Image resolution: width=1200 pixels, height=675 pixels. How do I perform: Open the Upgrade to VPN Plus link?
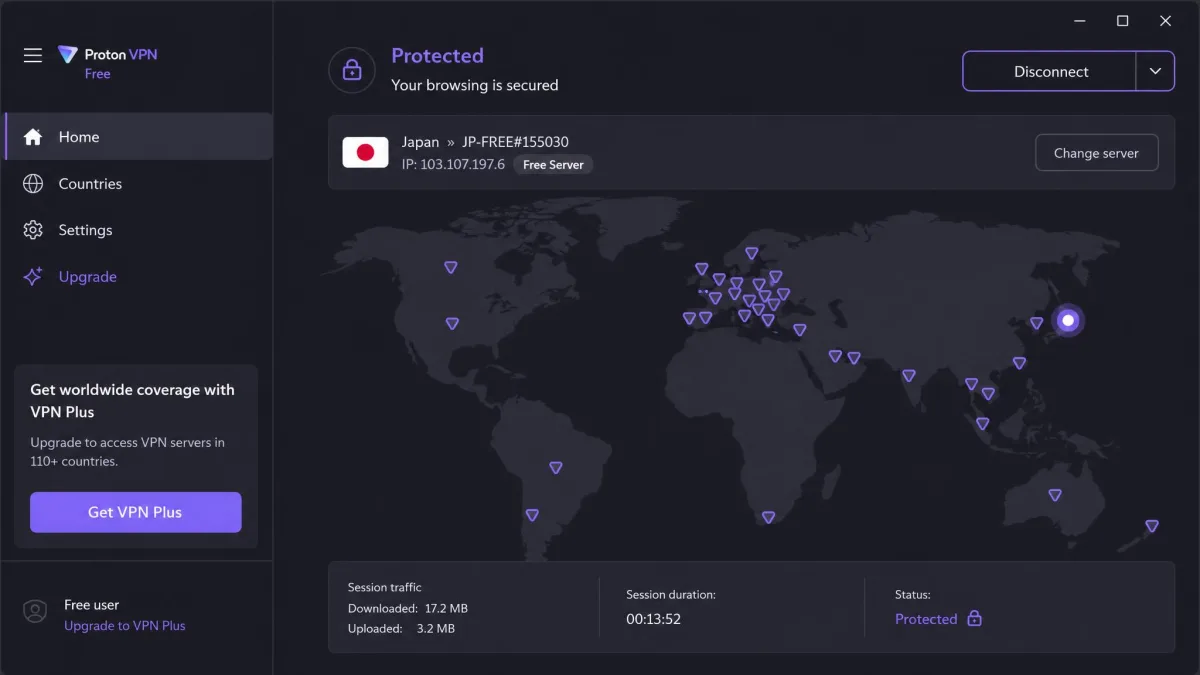[x=125, y=626]
